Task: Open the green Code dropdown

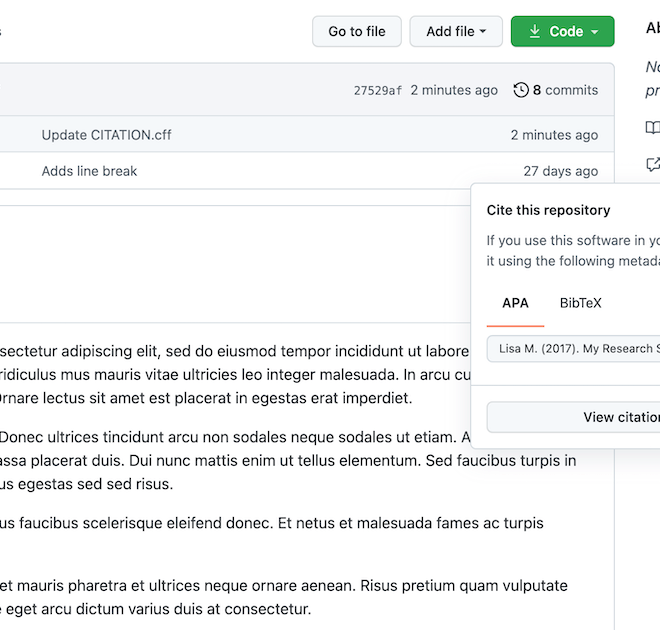Action: coord(562,32)
